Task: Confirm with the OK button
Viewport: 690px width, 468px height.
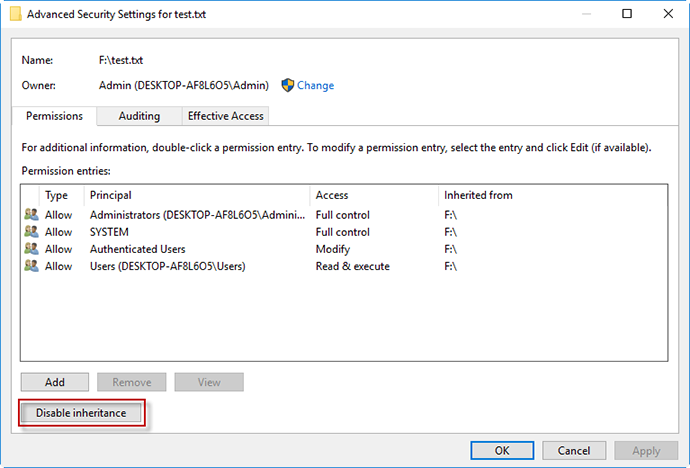Action: (501, 450)
